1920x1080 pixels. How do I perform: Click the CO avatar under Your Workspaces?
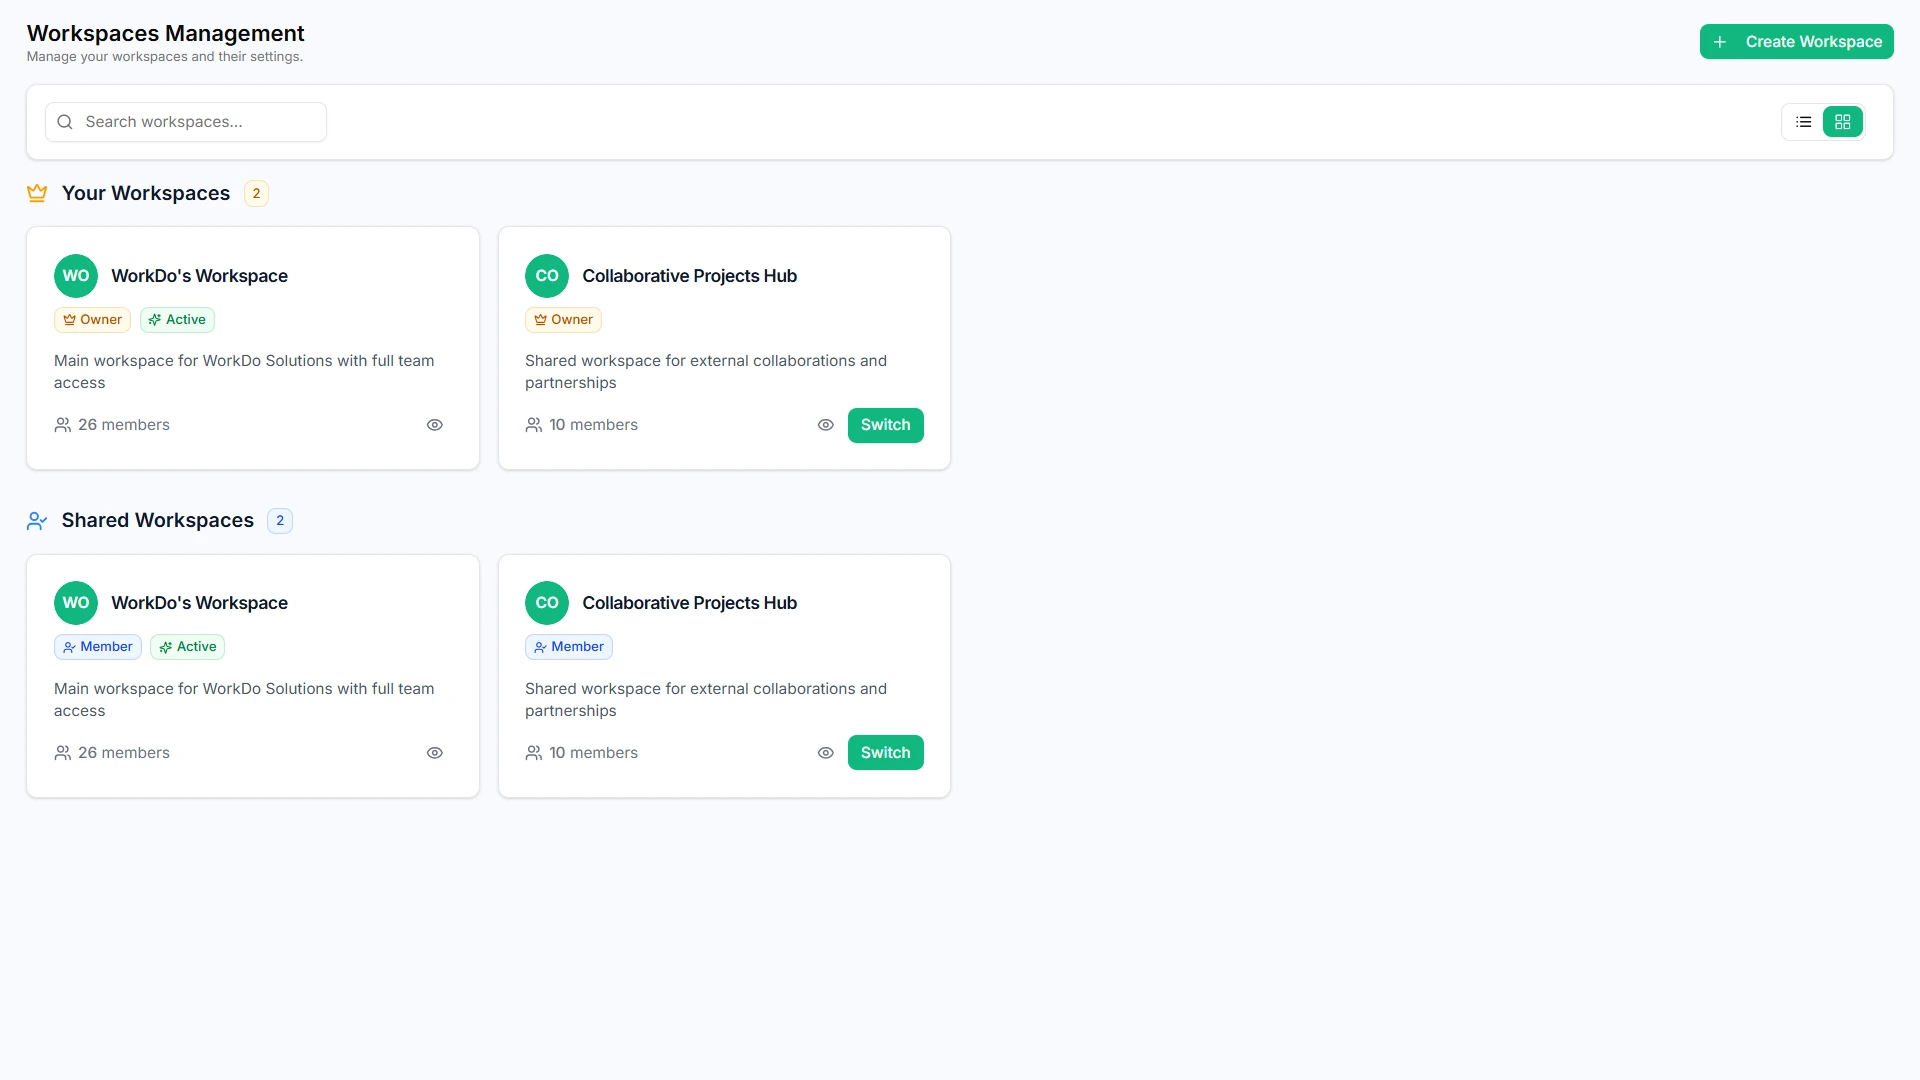coord(547,276)
